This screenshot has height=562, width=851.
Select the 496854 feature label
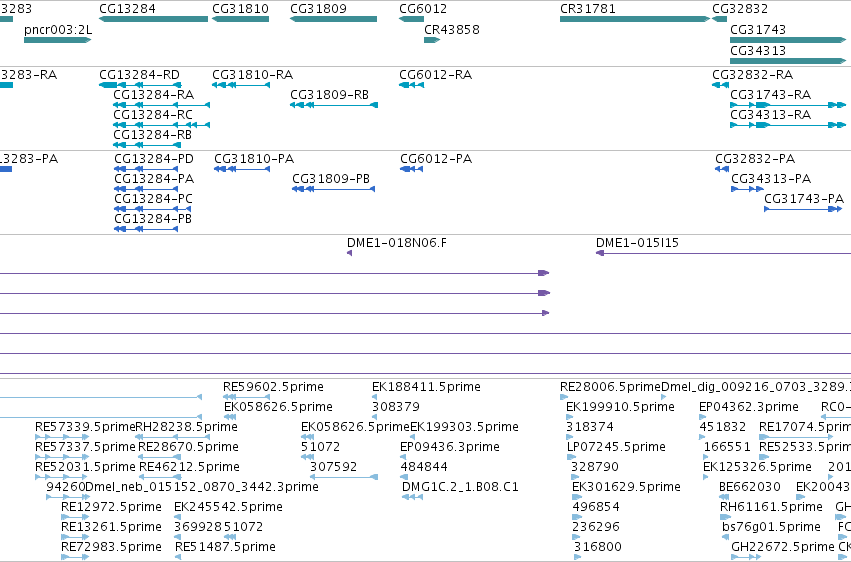click(596, 507)
